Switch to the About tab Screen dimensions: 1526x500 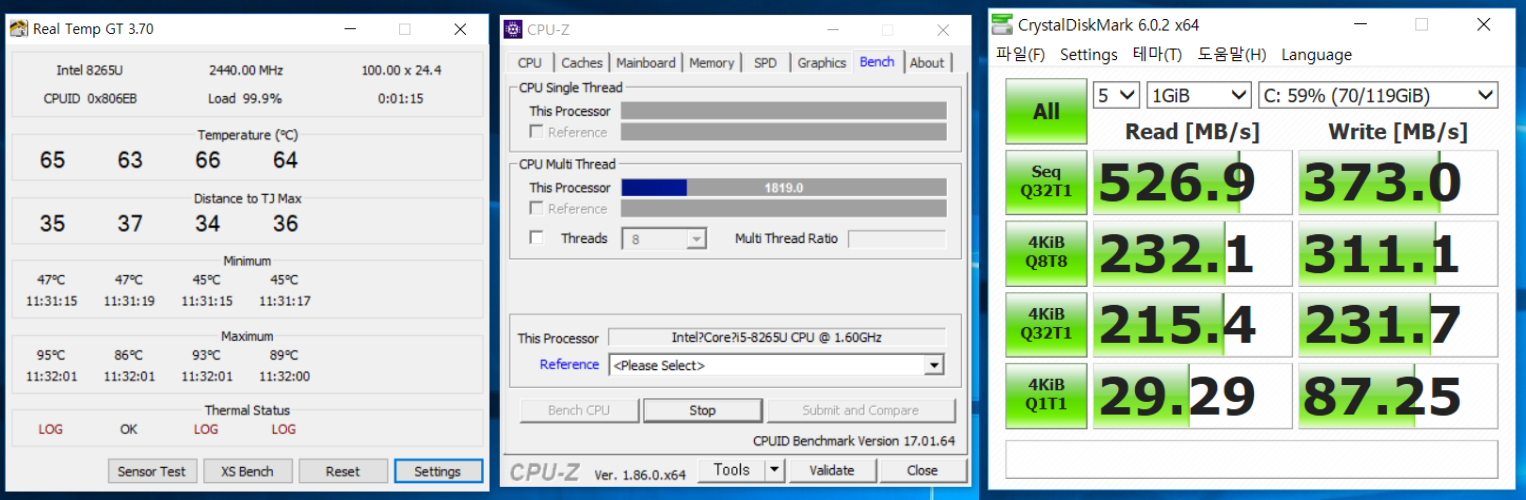point(927,62)
